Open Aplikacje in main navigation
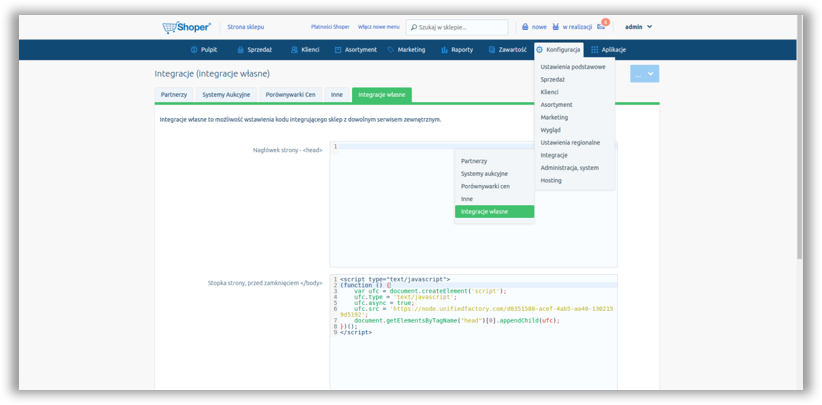The height and width of the screenshot is (405, 822). point(609,50)
